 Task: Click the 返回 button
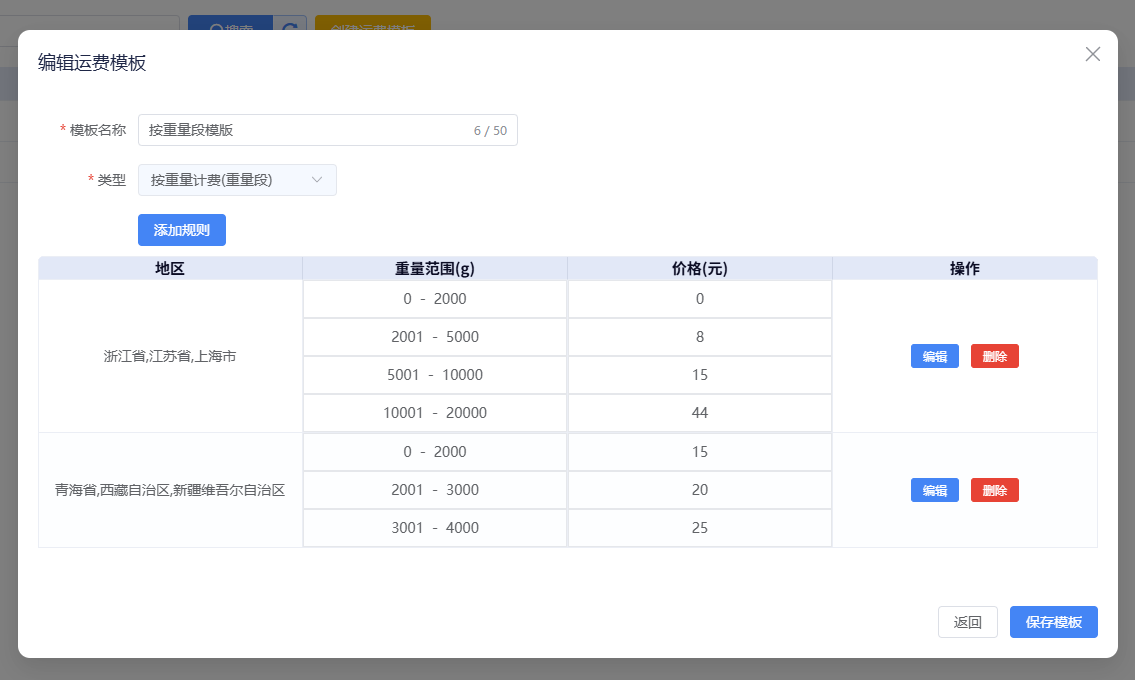pyautogui.click(x=968, y=622)
